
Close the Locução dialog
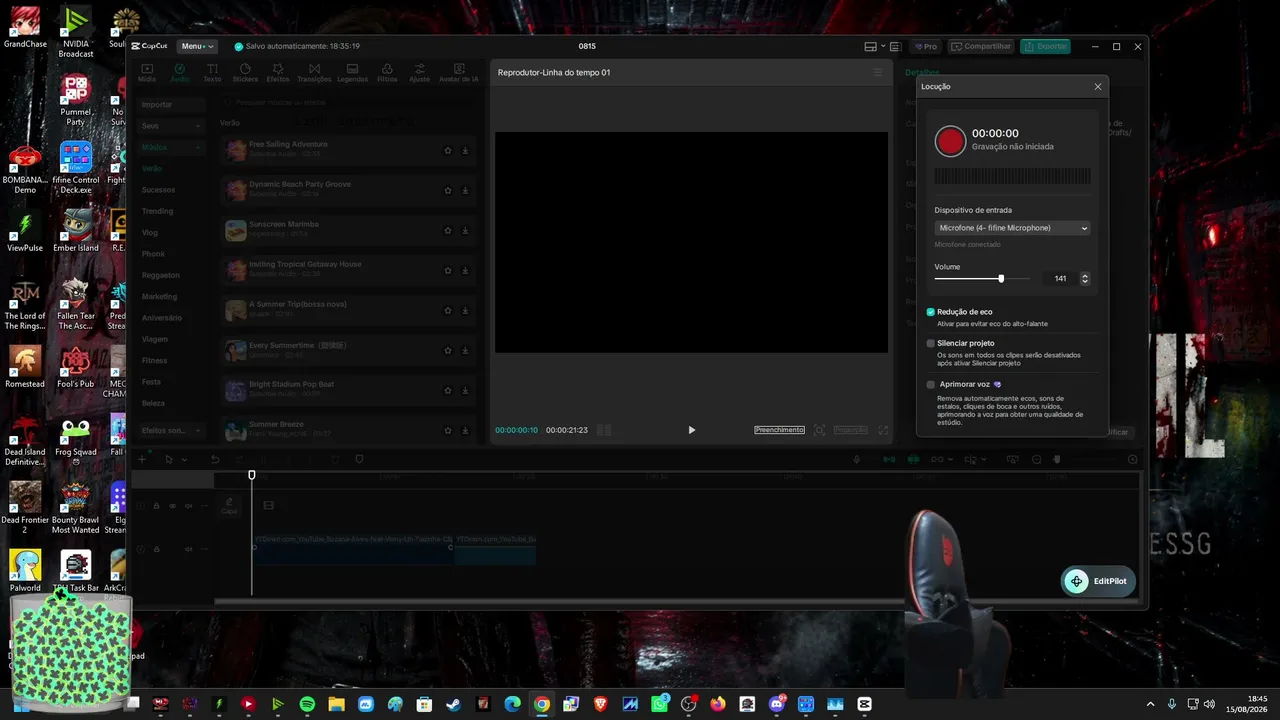1098,87
